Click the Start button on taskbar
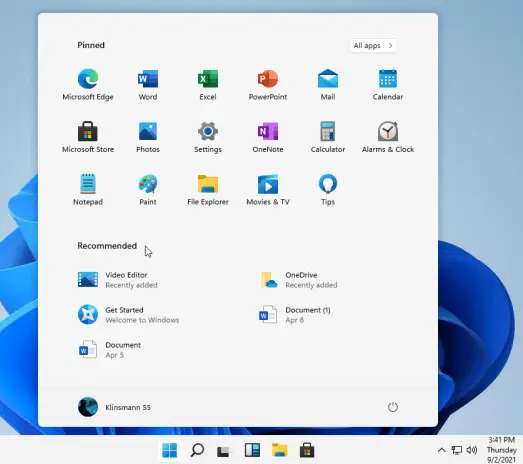 pyautogui.click(x=169, y=450)
